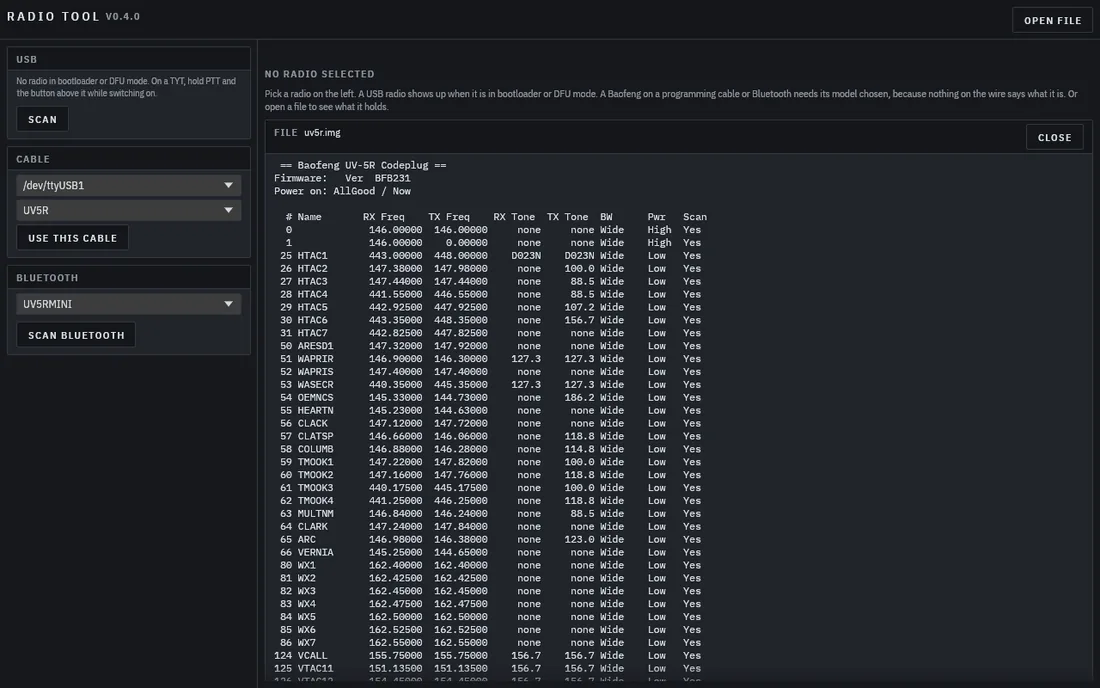Click the Scan column header
This screenshot has height=688, width=1100.
(x=695, y=217)
